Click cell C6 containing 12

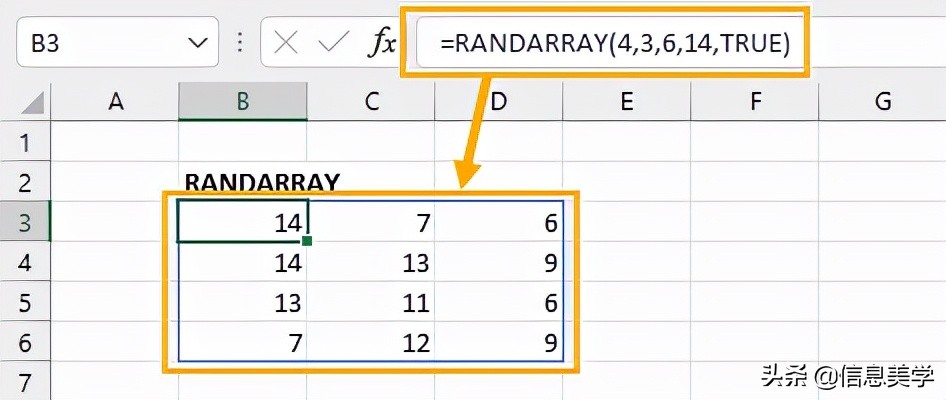[370, 342]
